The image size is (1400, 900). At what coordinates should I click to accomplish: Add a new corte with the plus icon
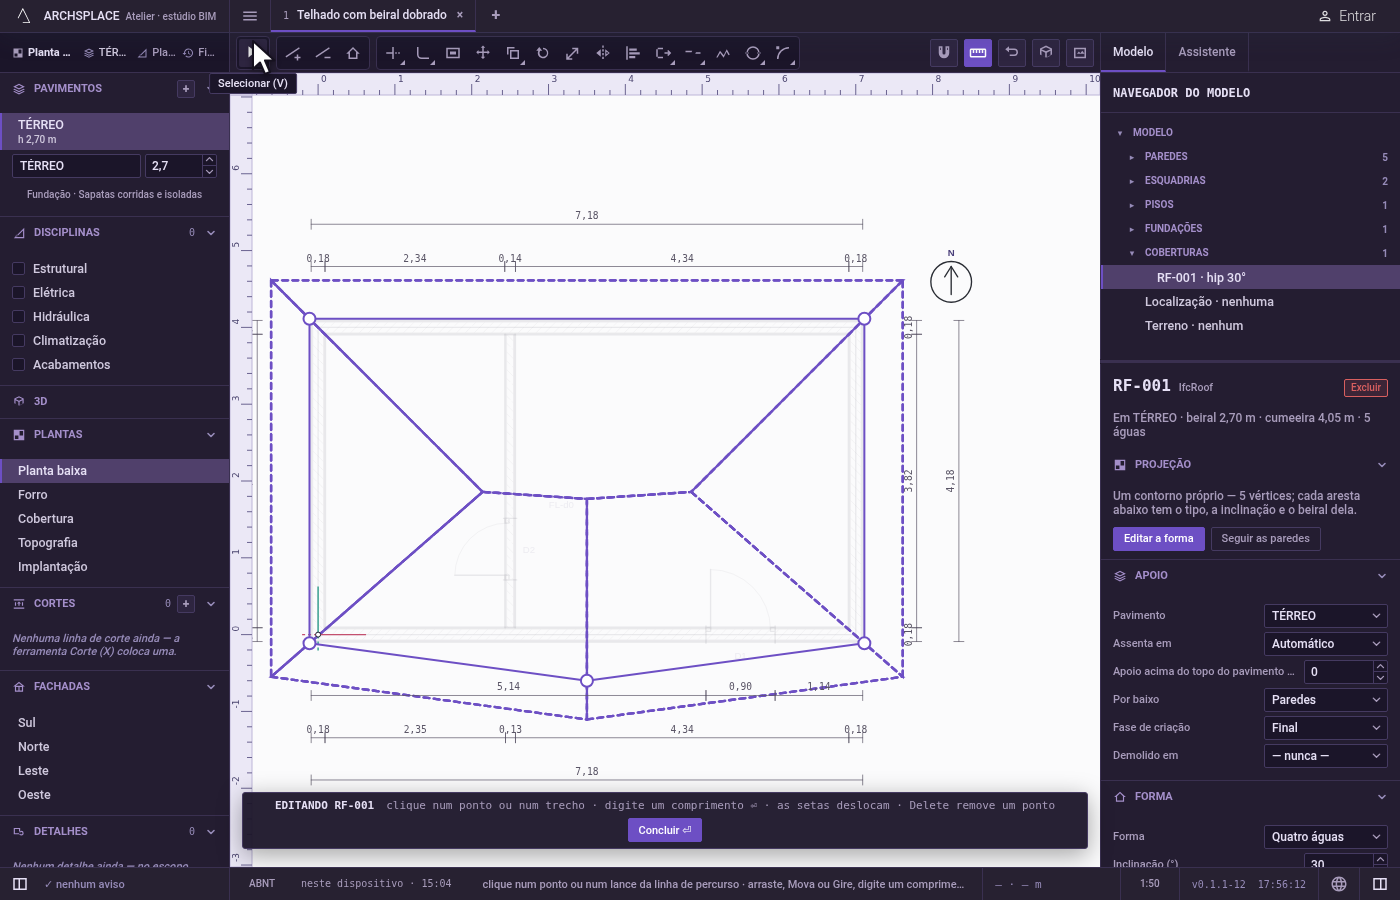tap(186, 604)
